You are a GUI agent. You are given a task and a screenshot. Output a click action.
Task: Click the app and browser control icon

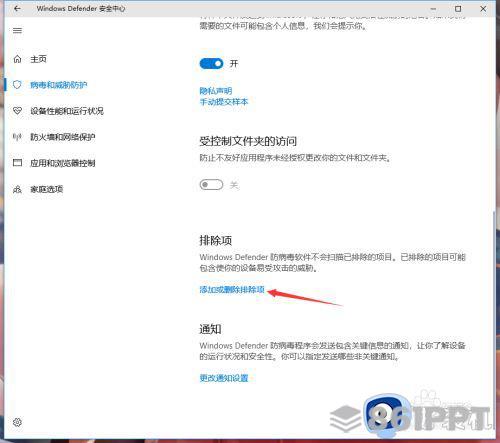(17, 163)
